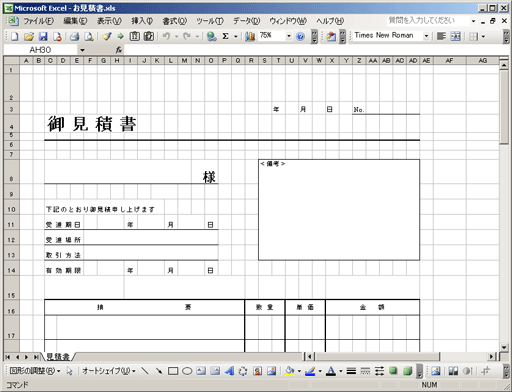The width and height of the screenshot is (512, 392).
Task: Toggle left text alignment button
Action: (441, 36)
